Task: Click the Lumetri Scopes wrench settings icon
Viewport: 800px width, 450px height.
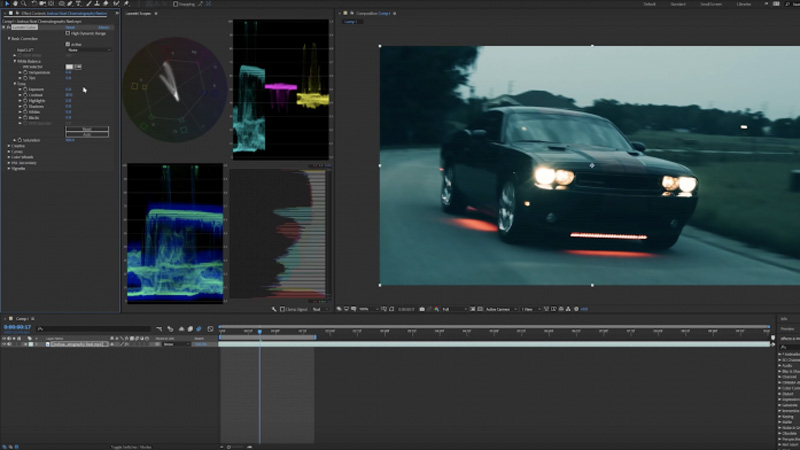Action: (x=274, y=309)
